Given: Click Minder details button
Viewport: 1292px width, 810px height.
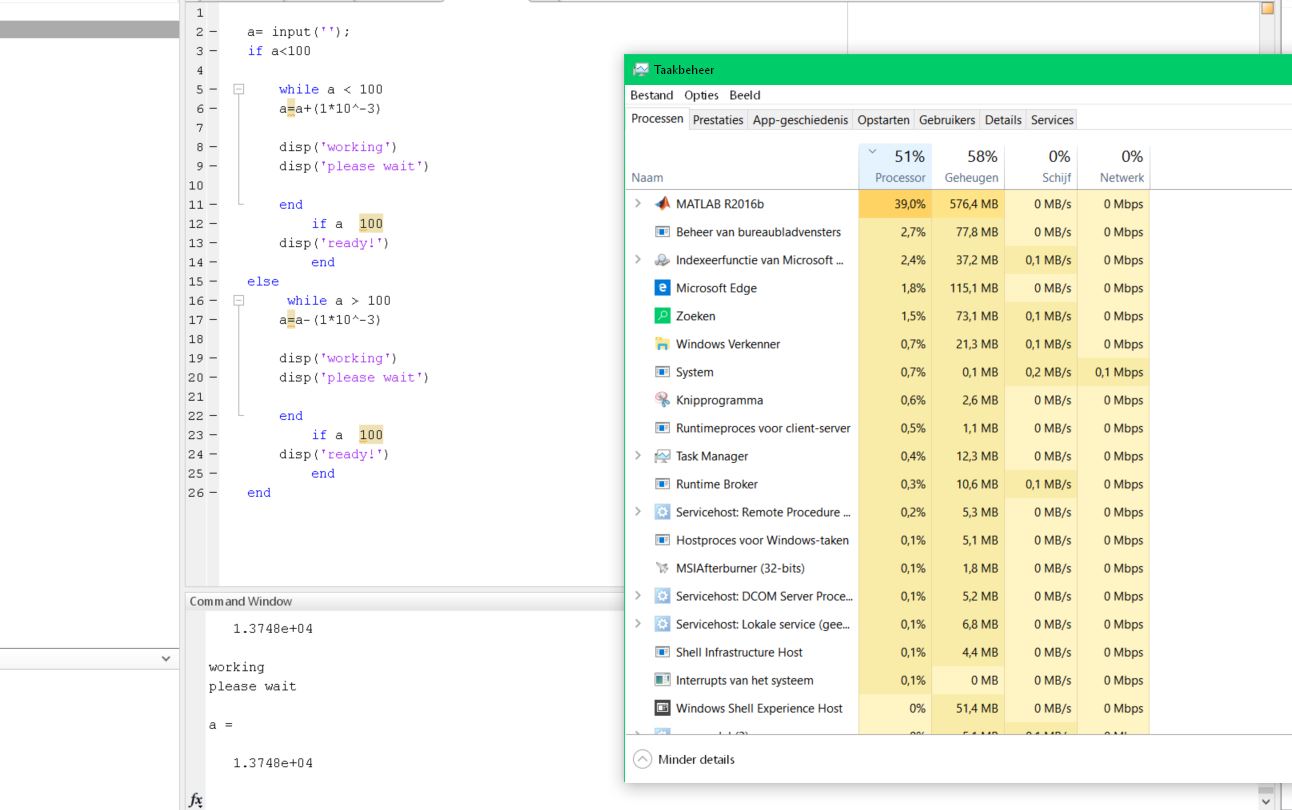Looking at the screenshot, I should tap(684, 760).
